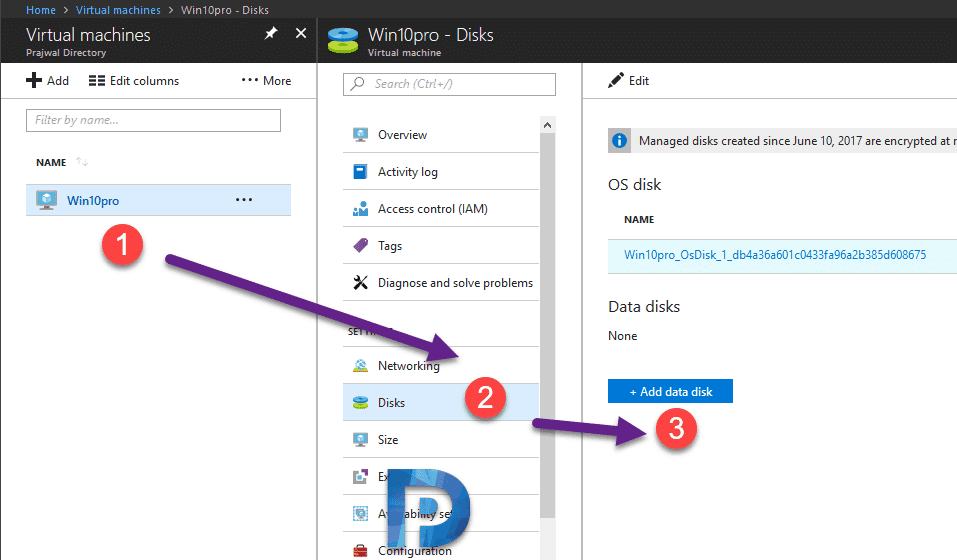Click the Win10pro - Disks header icon

[x=343, y=40]
